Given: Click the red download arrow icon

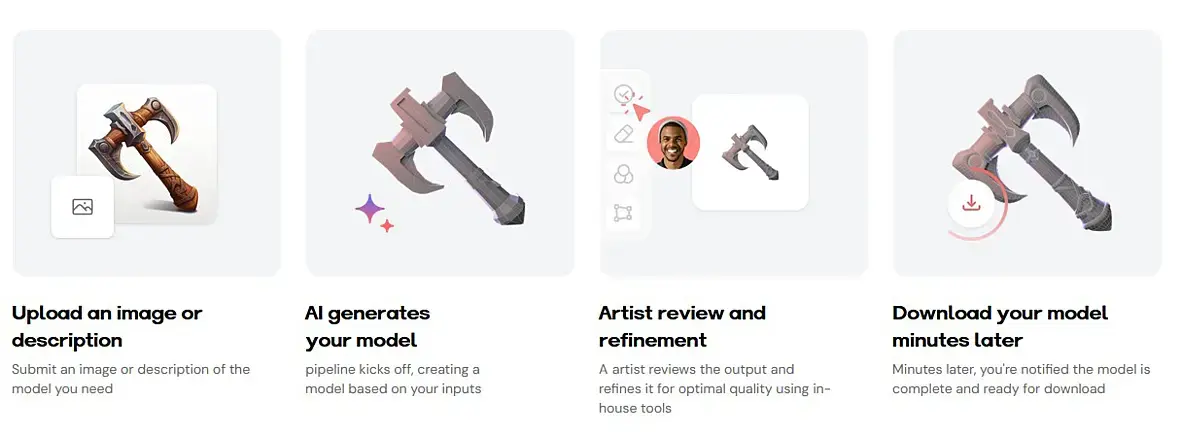Looking at the screenshot, I should [x=969, y=204].
